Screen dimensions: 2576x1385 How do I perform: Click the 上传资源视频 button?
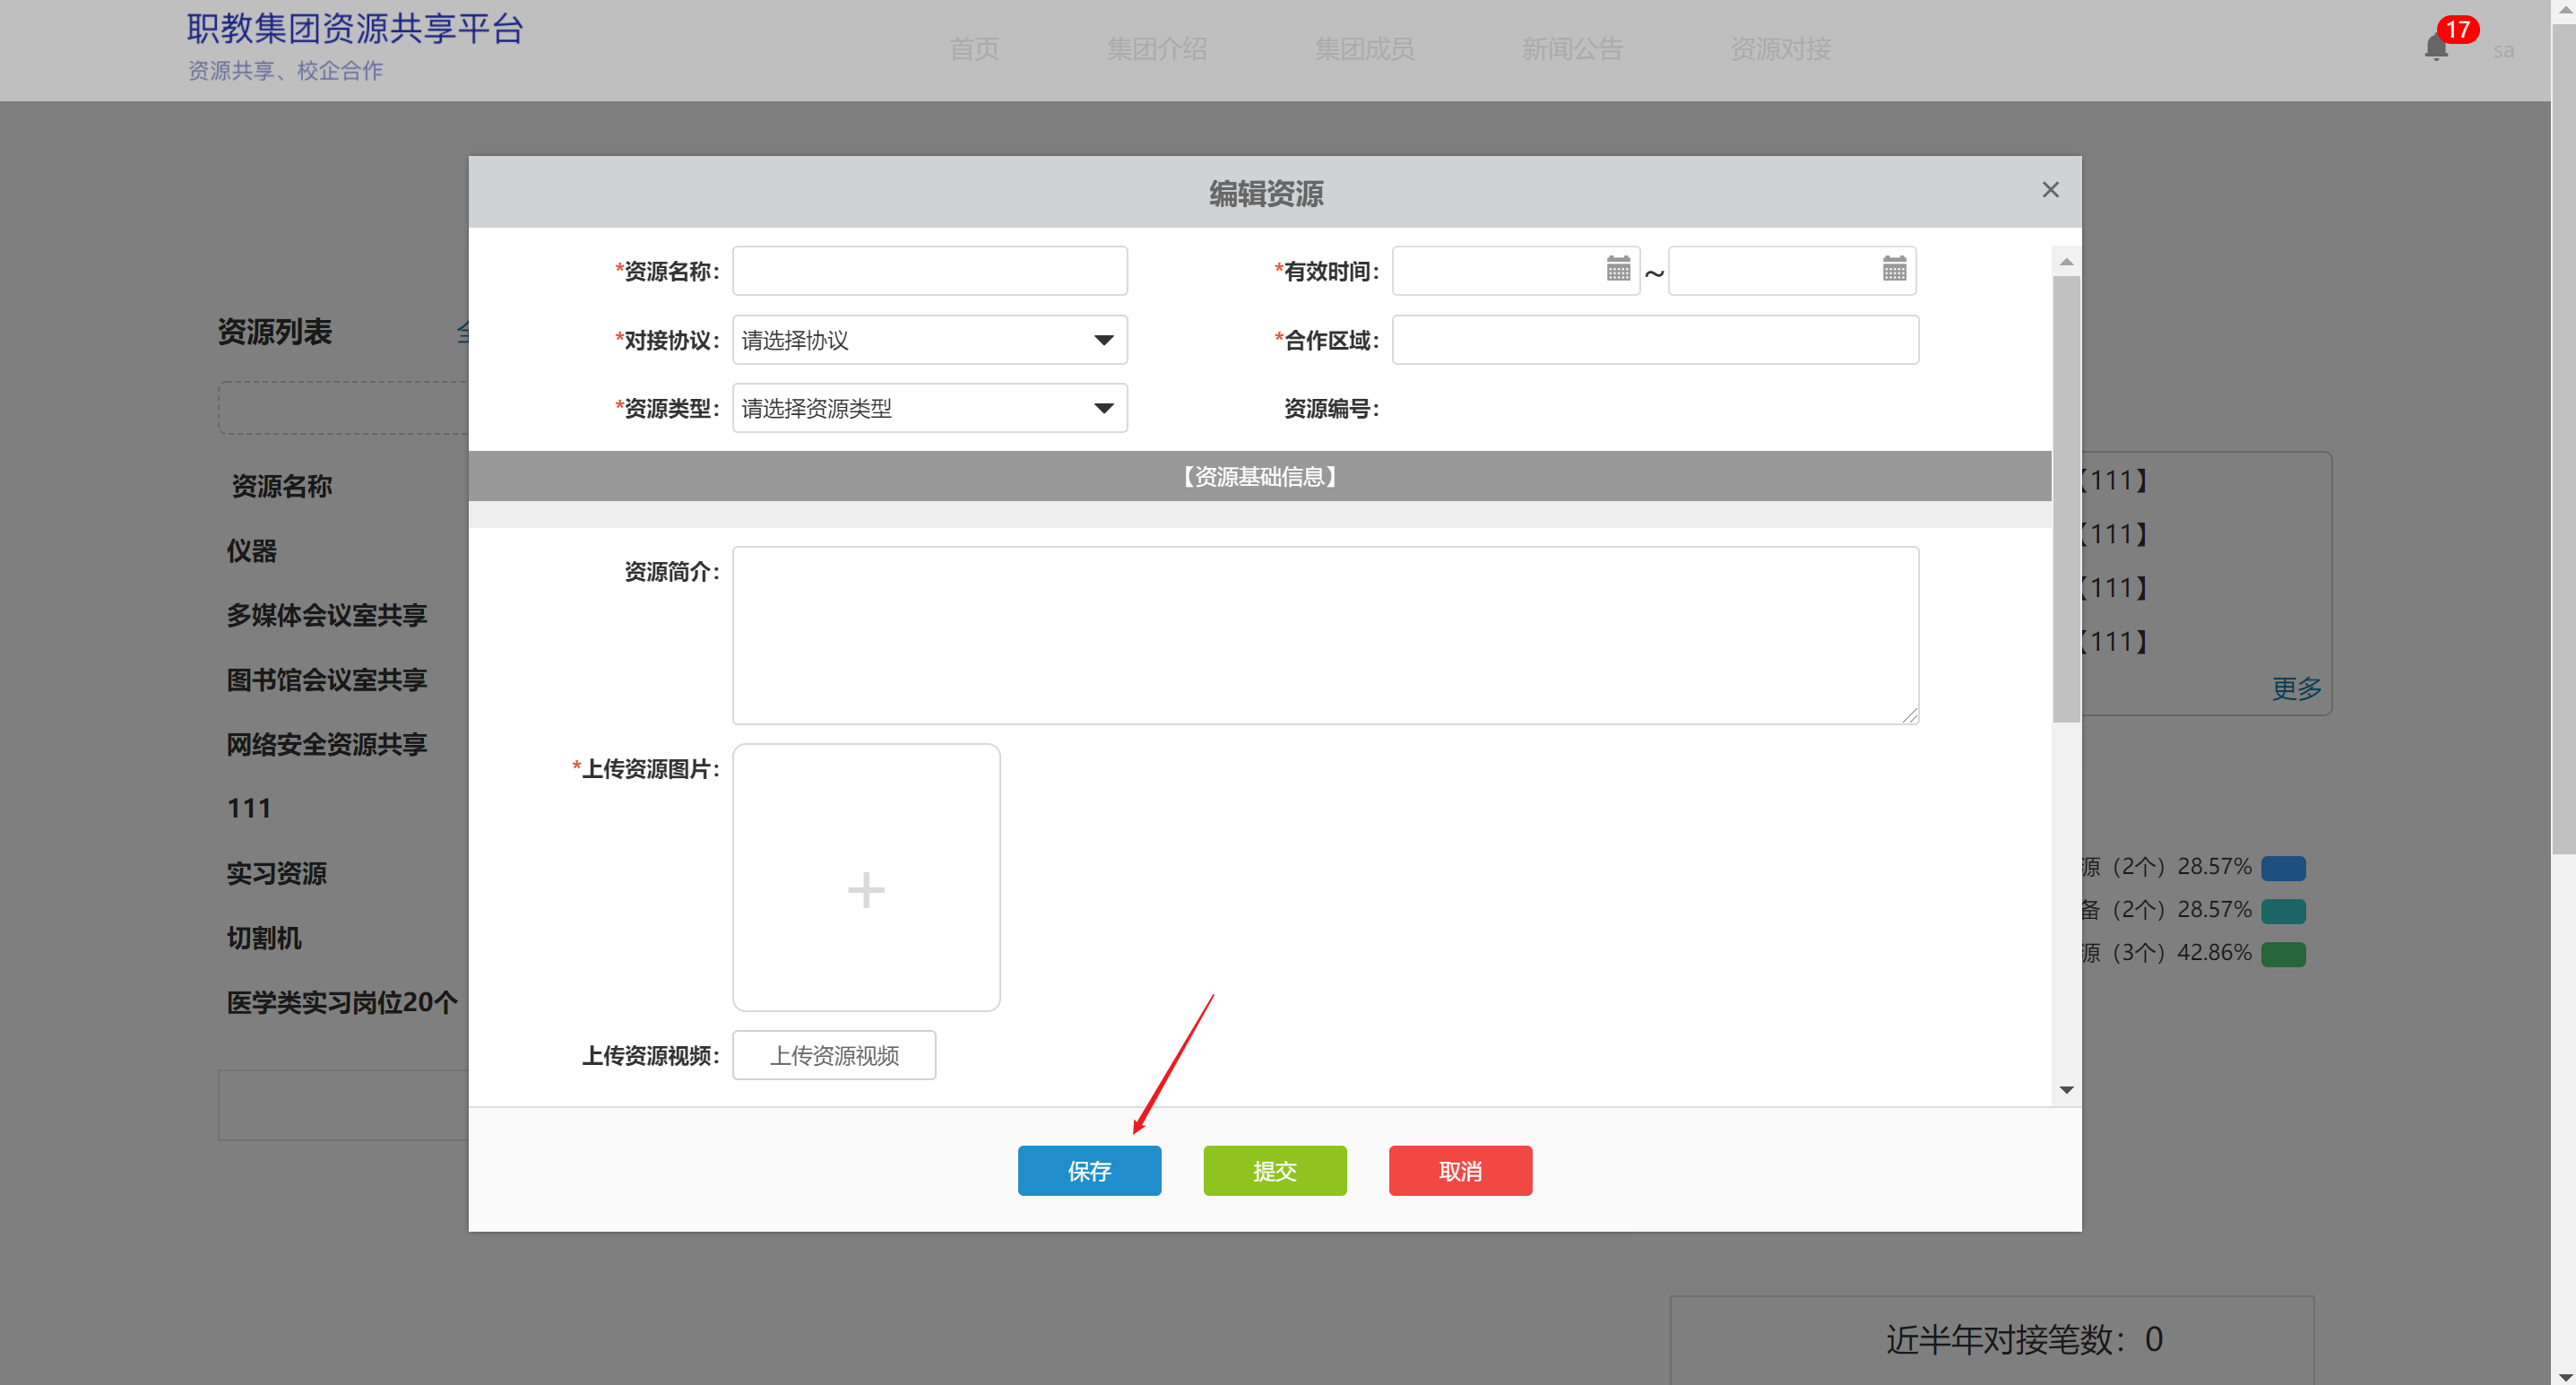pos(834,1055)
